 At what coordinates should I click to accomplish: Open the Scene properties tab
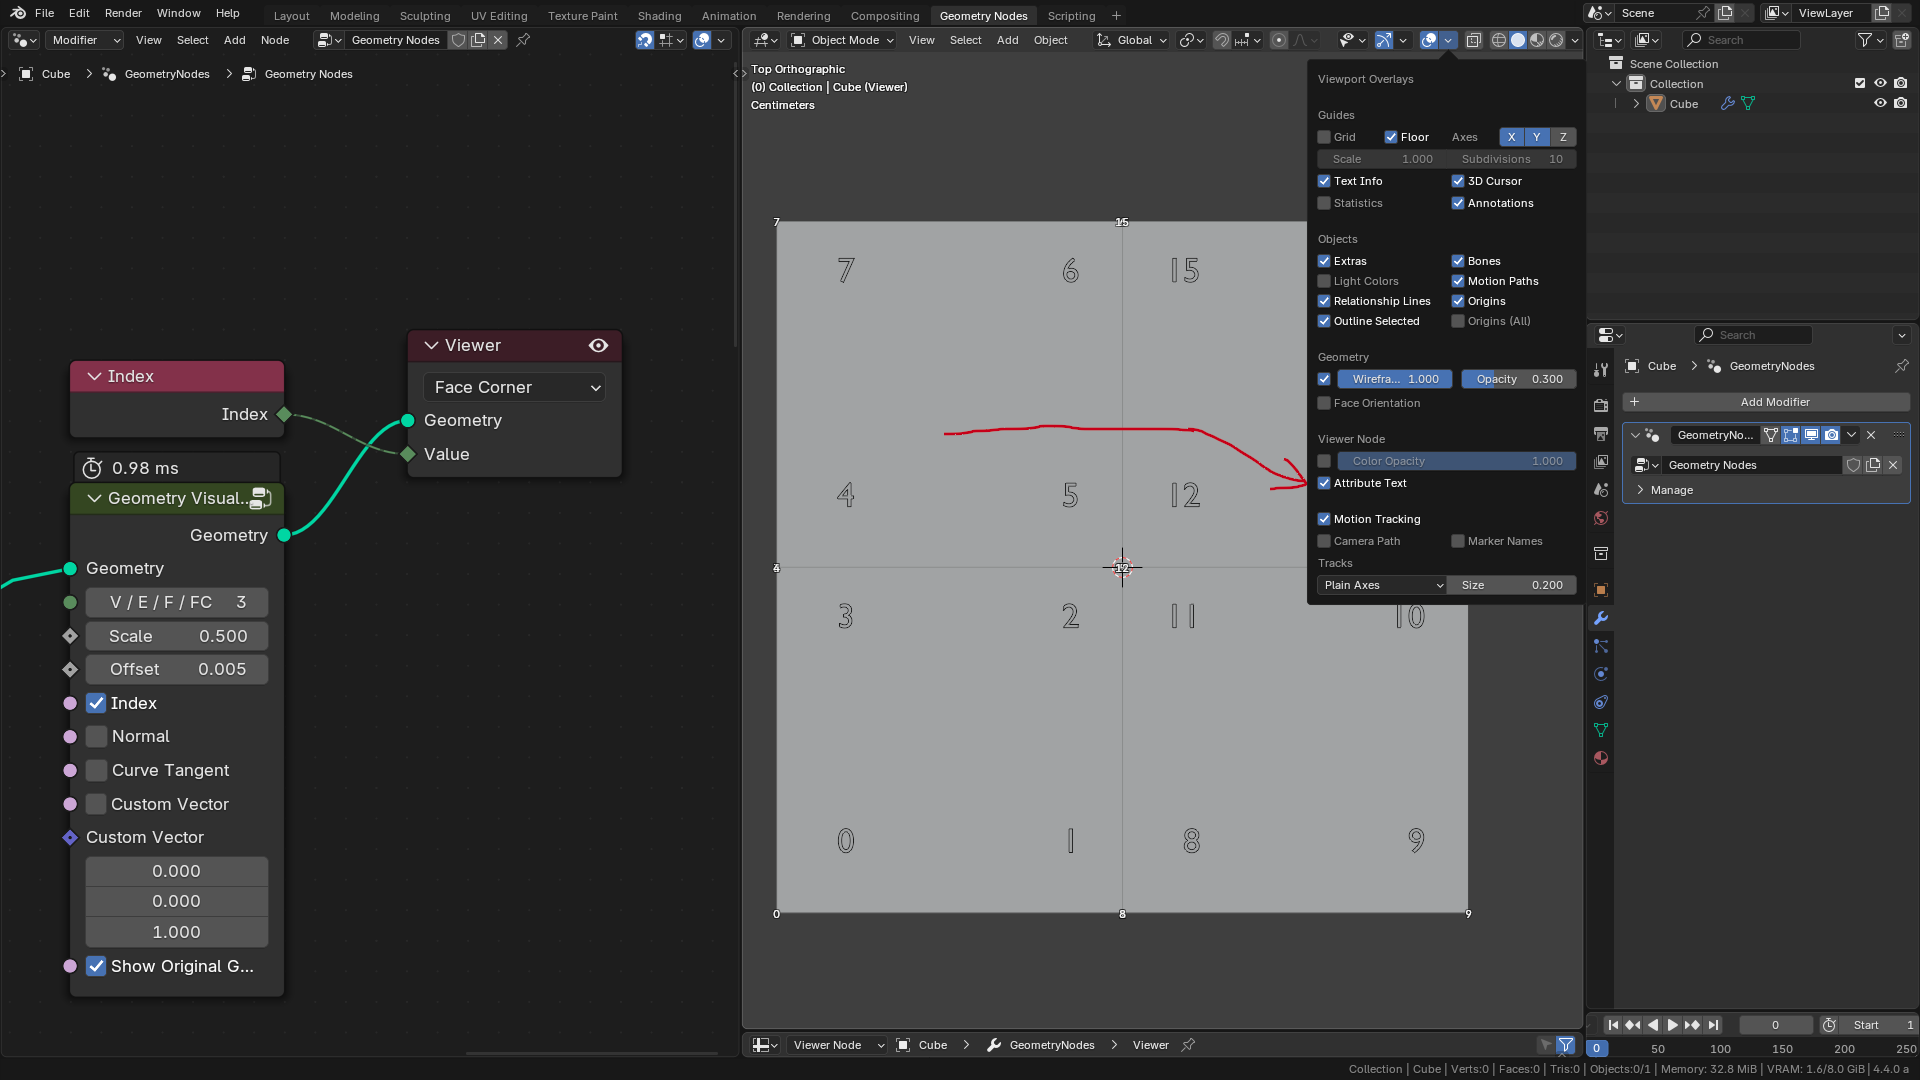(x=1601, y=489)
